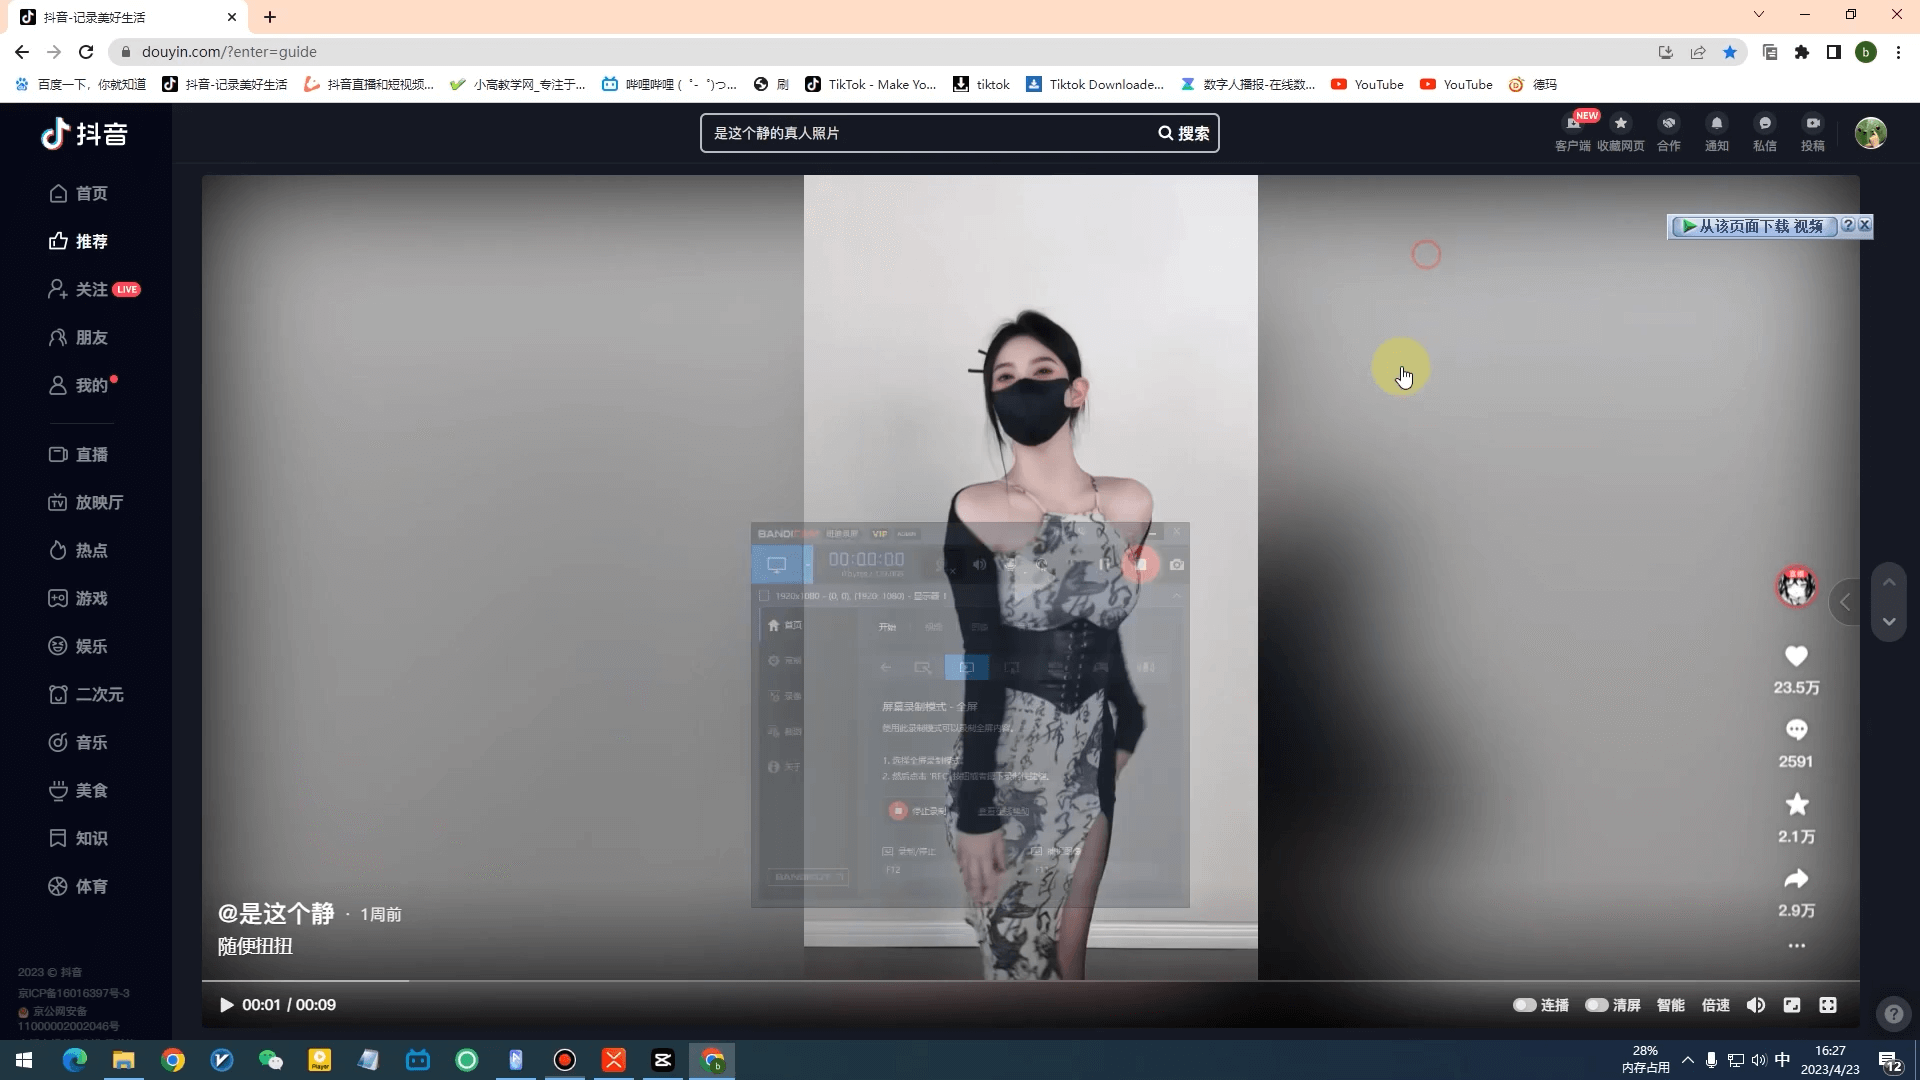Click the 搜索 search button
Image resolution: width=1920 pixels, height=1080 pixels.
pos(1184,133)
